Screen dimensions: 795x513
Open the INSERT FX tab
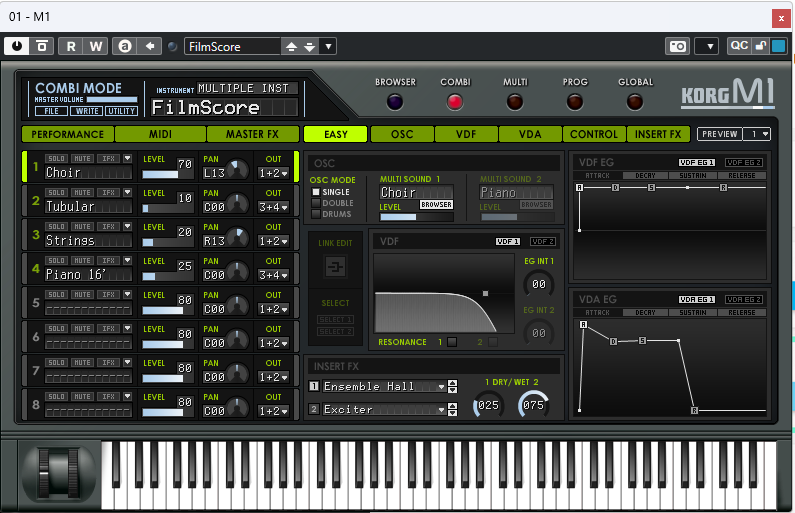[x=658, y=134]
